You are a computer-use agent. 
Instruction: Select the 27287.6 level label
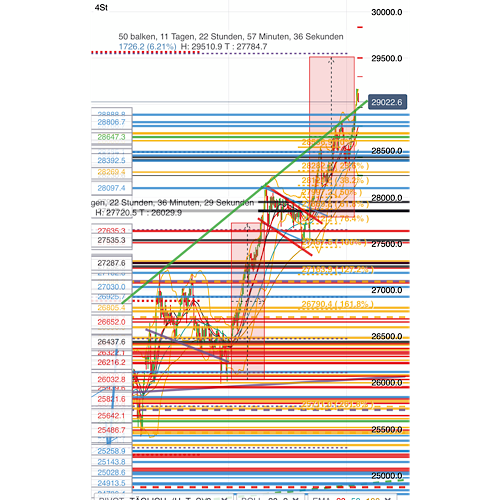tap(111, 263)
